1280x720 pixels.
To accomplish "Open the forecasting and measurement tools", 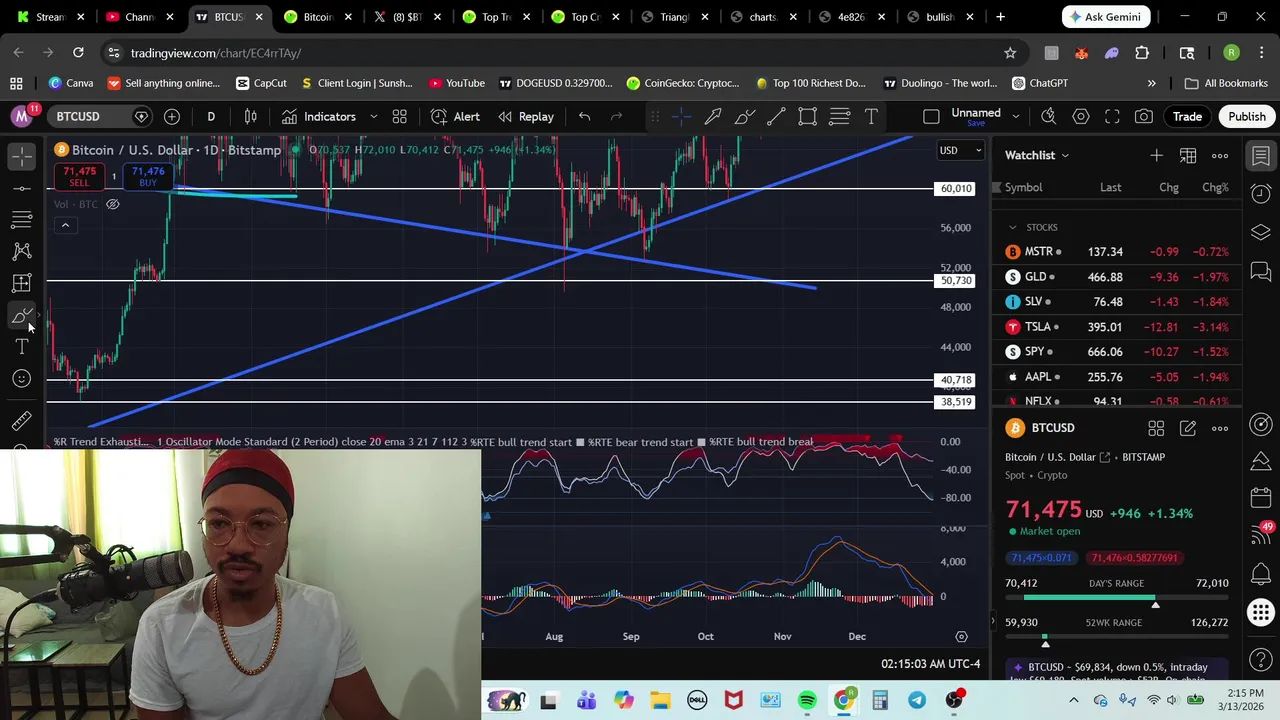I will (21, 283).
